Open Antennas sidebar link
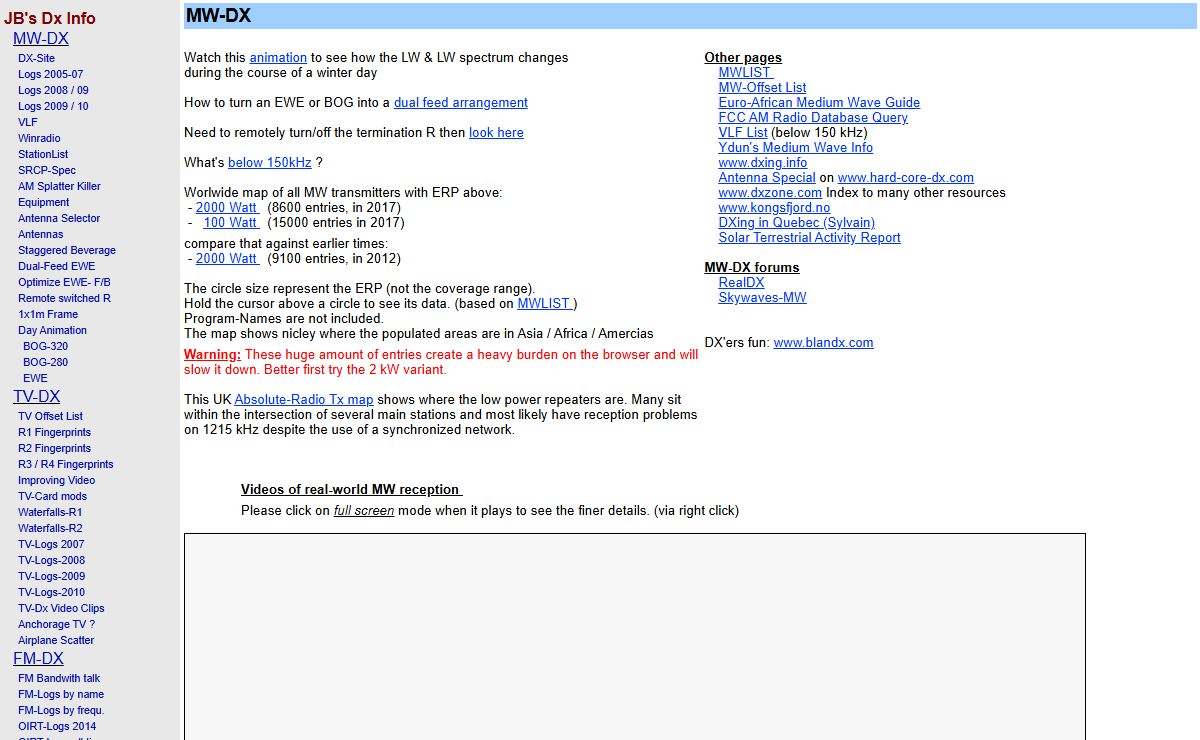 tap(41, 234)
